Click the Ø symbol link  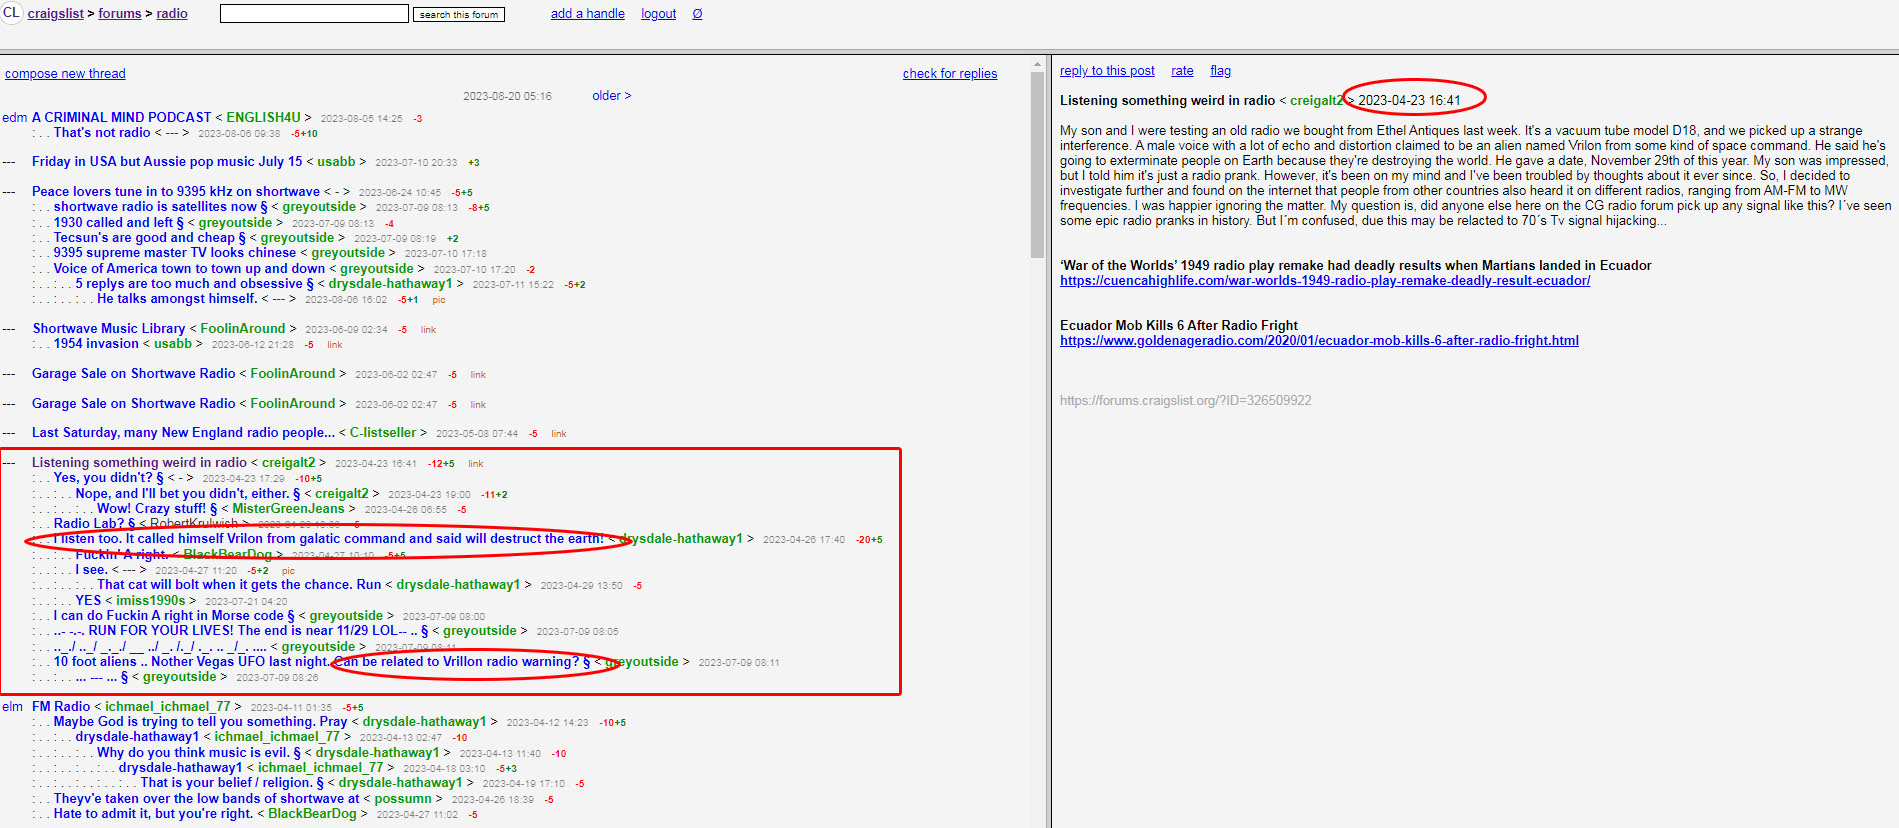[x=697, y=14]
